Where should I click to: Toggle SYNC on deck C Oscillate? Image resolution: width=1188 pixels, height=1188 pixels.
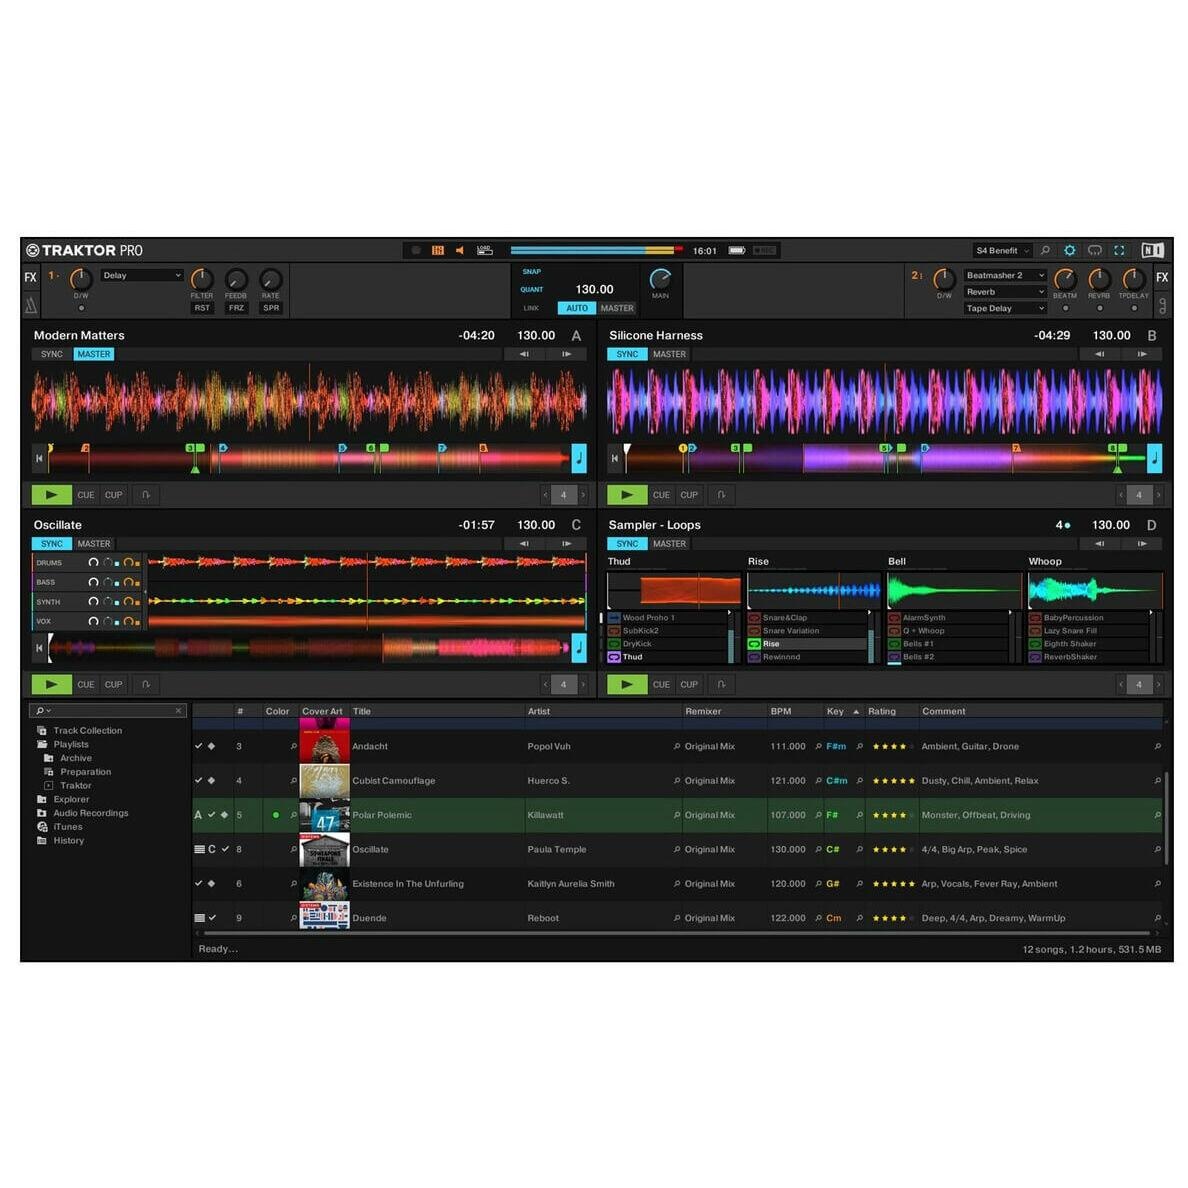(x=52, y=543)
